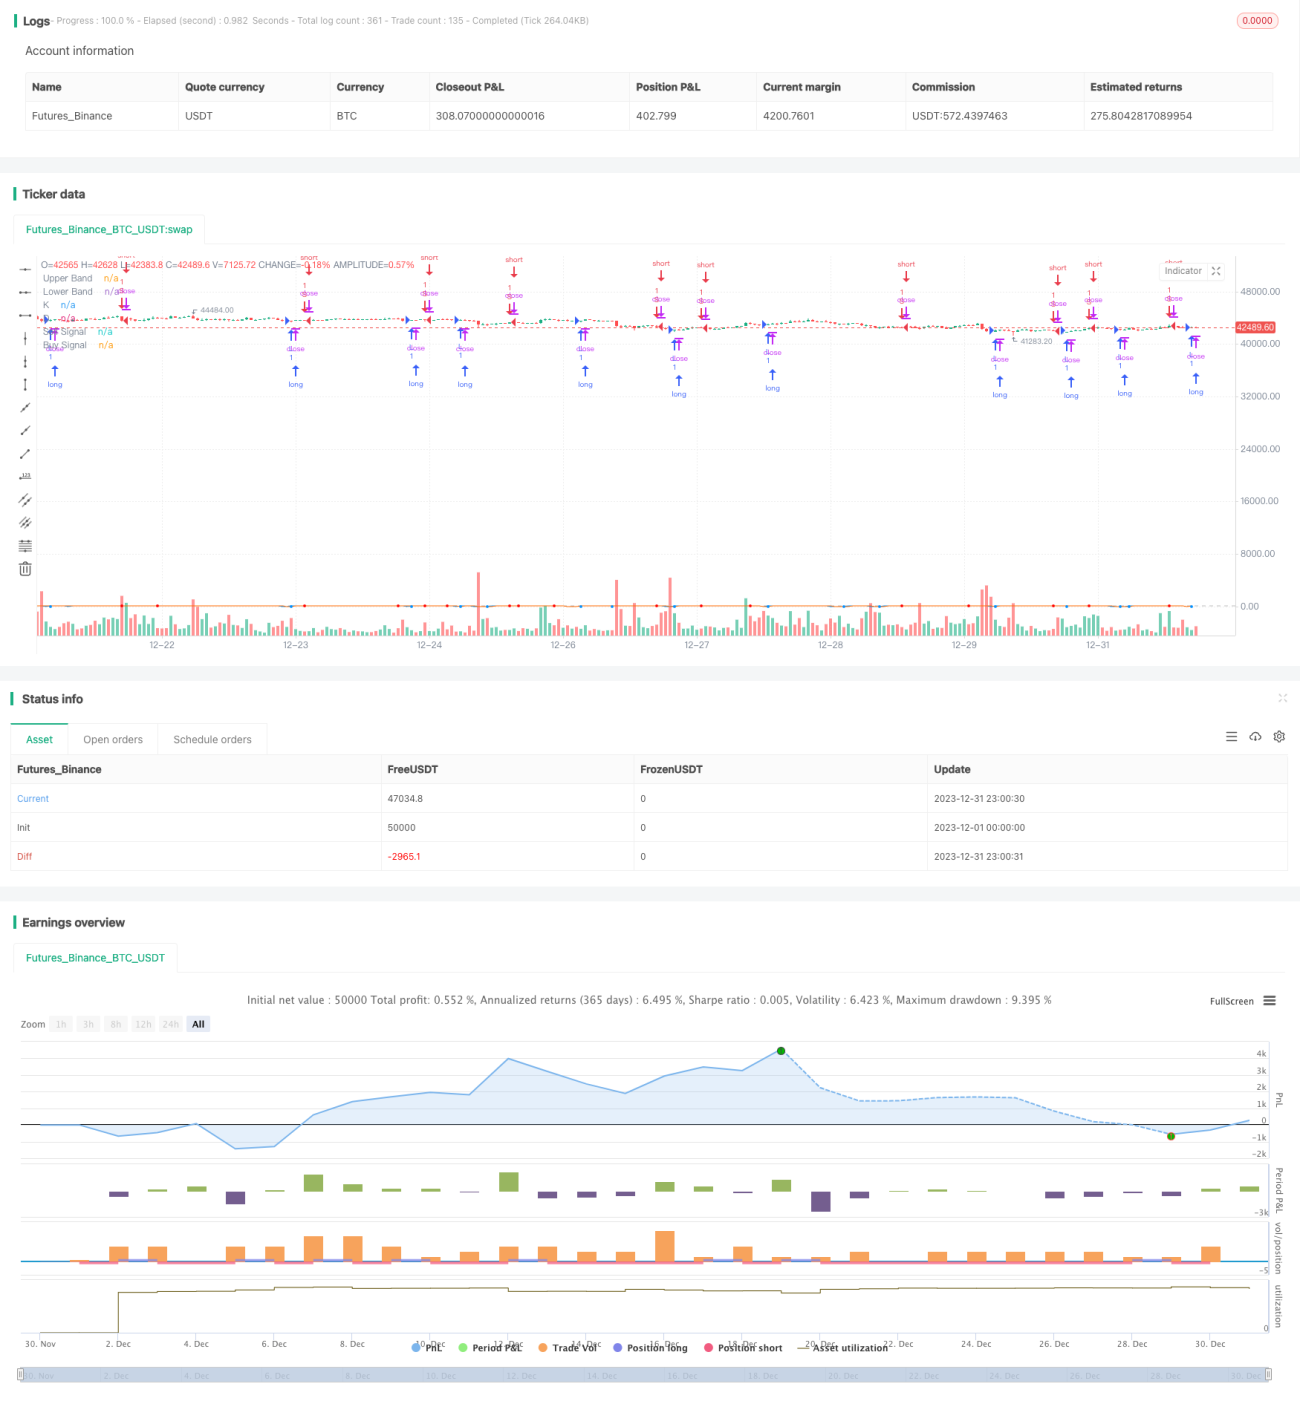
Task: Click the Update time 2023-12-31 23:00:30
Action: 979,798
